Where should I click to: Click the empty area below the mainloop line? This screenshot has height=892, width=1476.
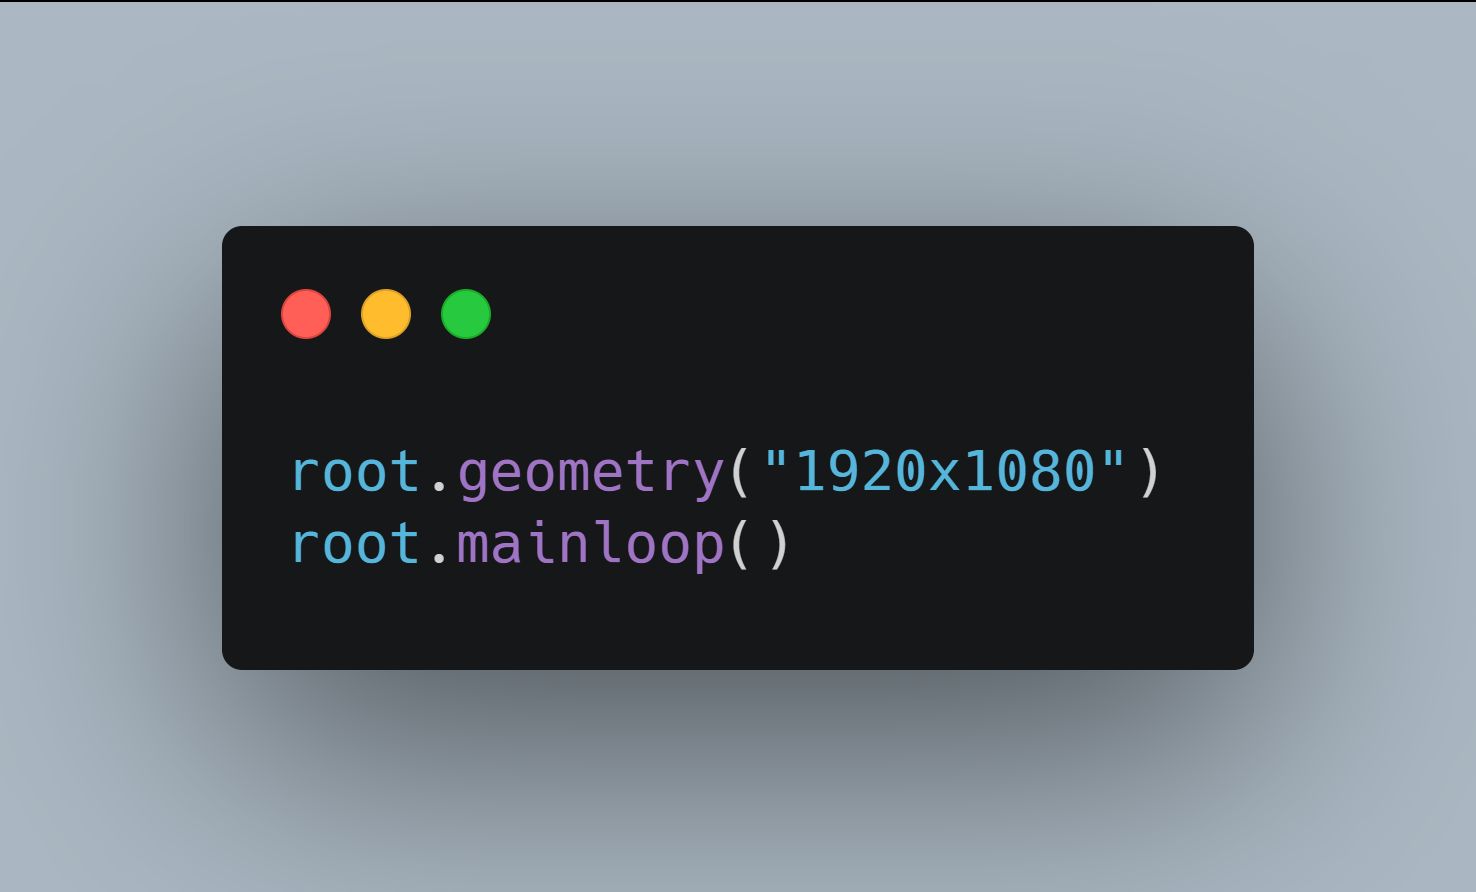737,622
